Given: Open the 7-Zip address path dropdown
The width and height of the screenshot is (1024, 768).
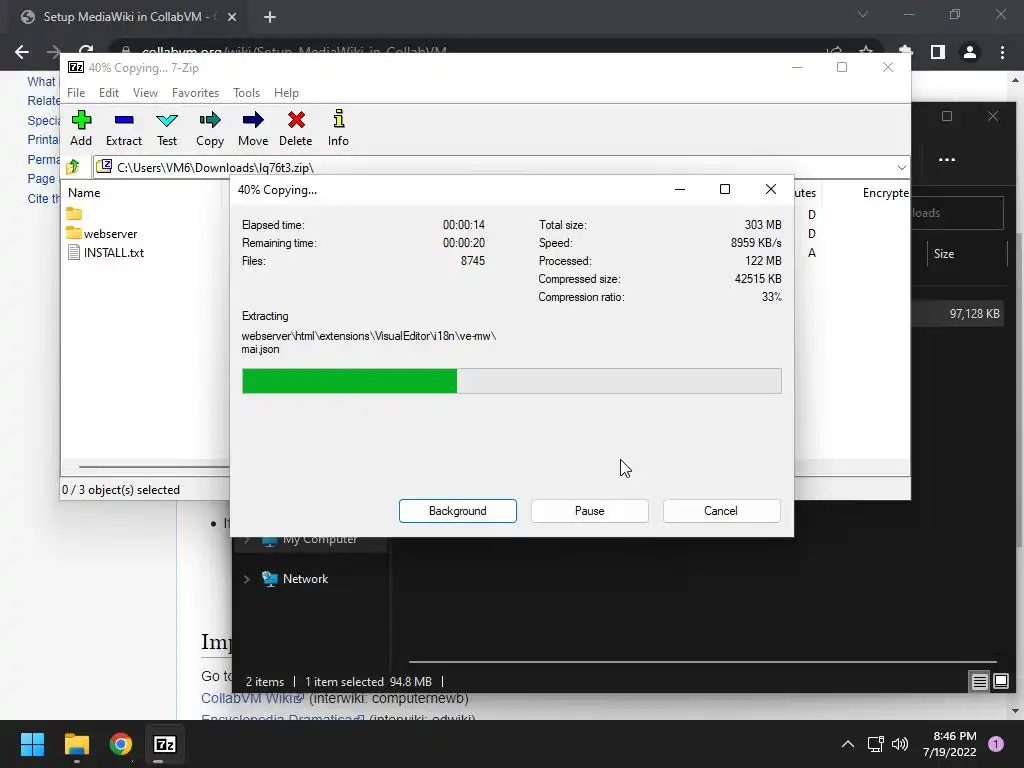Looking at the screenshot, I should pyautogui.click(x=901, y=168).
